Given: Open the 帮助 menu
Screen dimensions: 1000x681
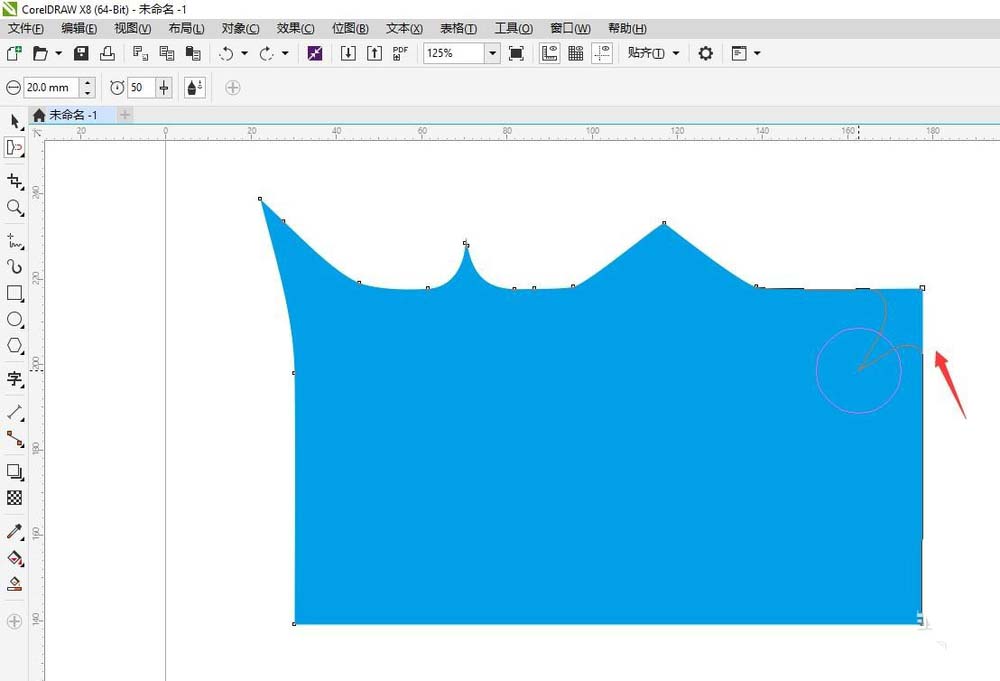Looking at the screenshot, I should click(x=627, y=29).
